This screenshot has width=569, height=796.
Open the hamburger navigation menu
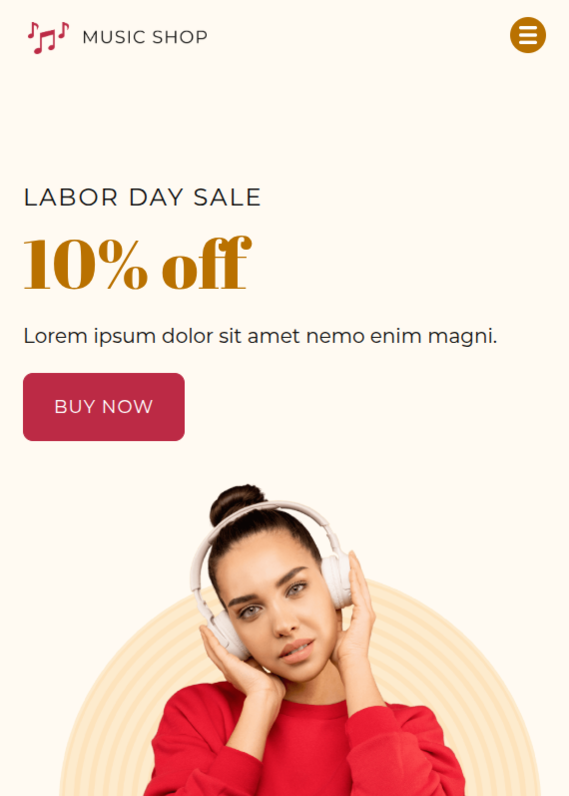(527, 35)
